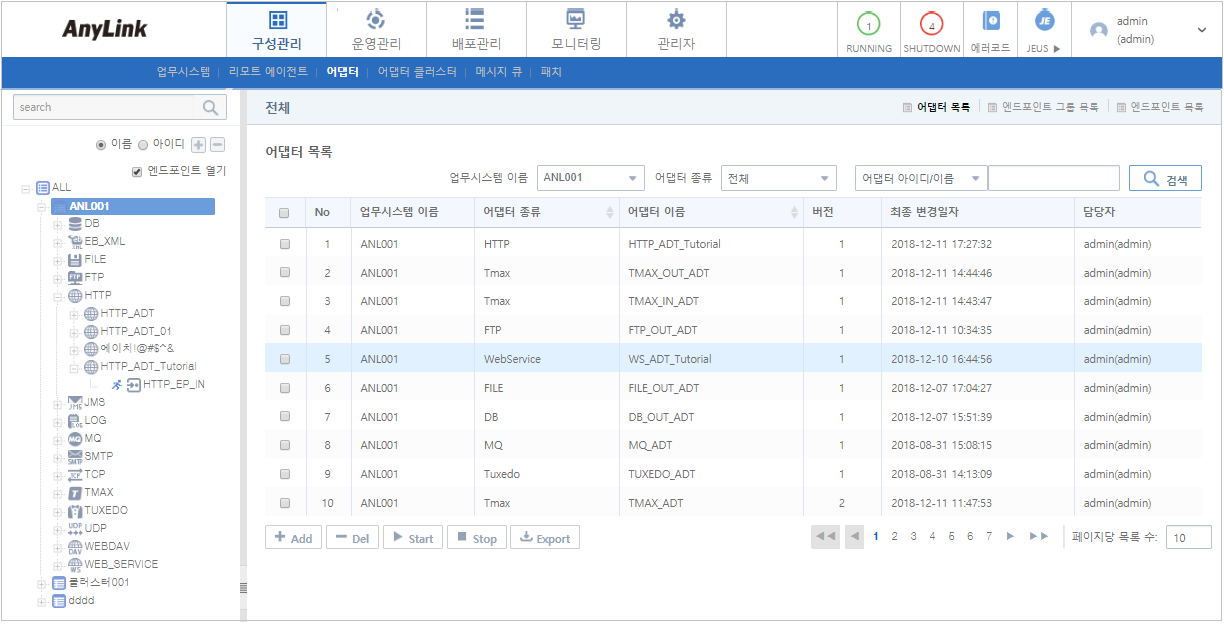This screenshot has width=1224, height=627.
Task: Open the error code icon
Action: (x=990, y=22)
